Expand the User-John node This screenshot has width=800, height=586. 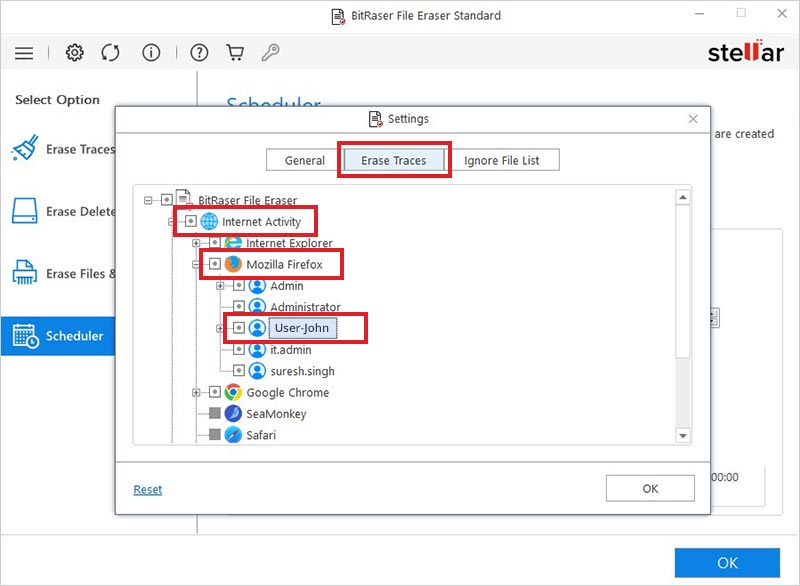point(220,328)
